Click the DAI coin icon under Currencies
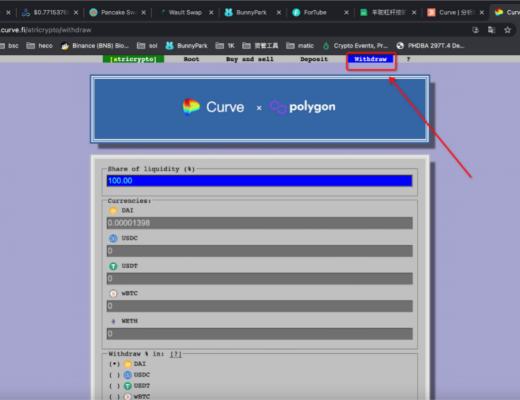This screenshot has width=520, height=400. point(113,211)
